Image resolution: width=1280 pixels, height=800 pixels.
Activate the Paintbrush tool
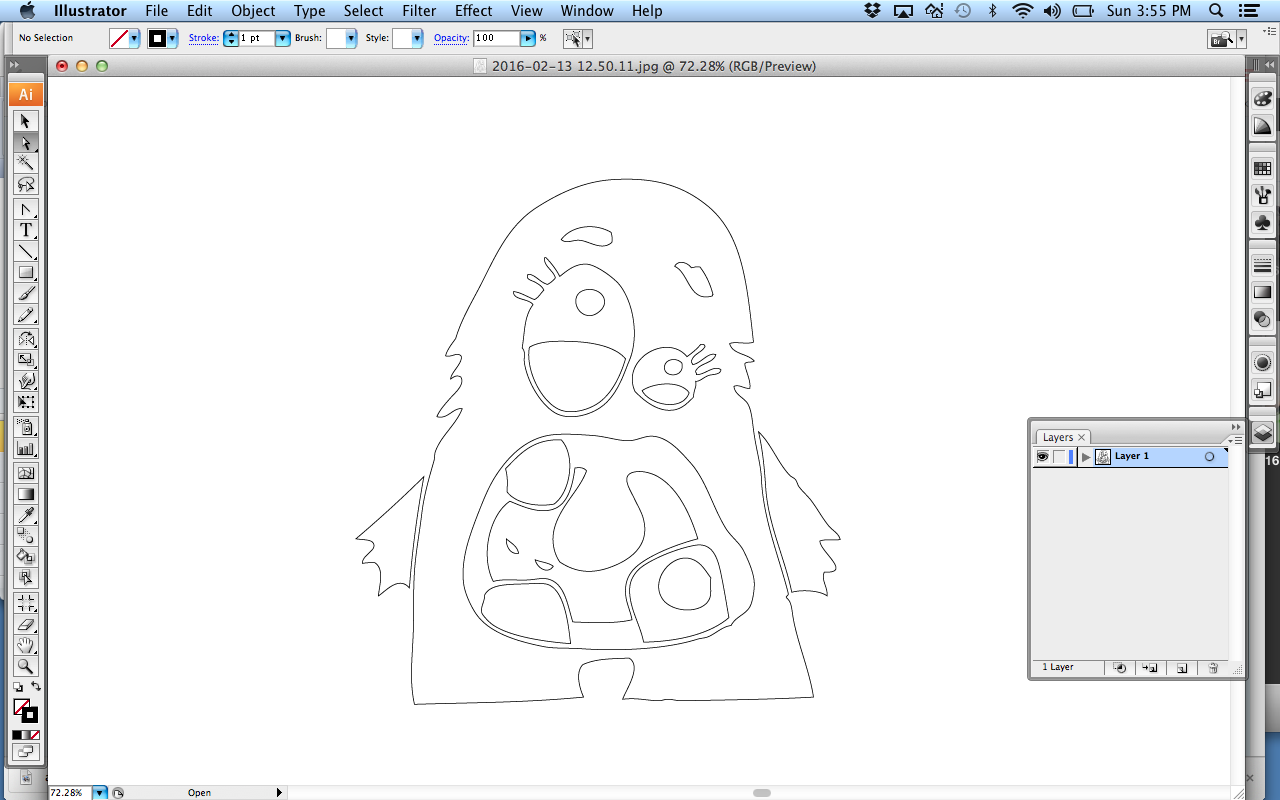[26, 293]
